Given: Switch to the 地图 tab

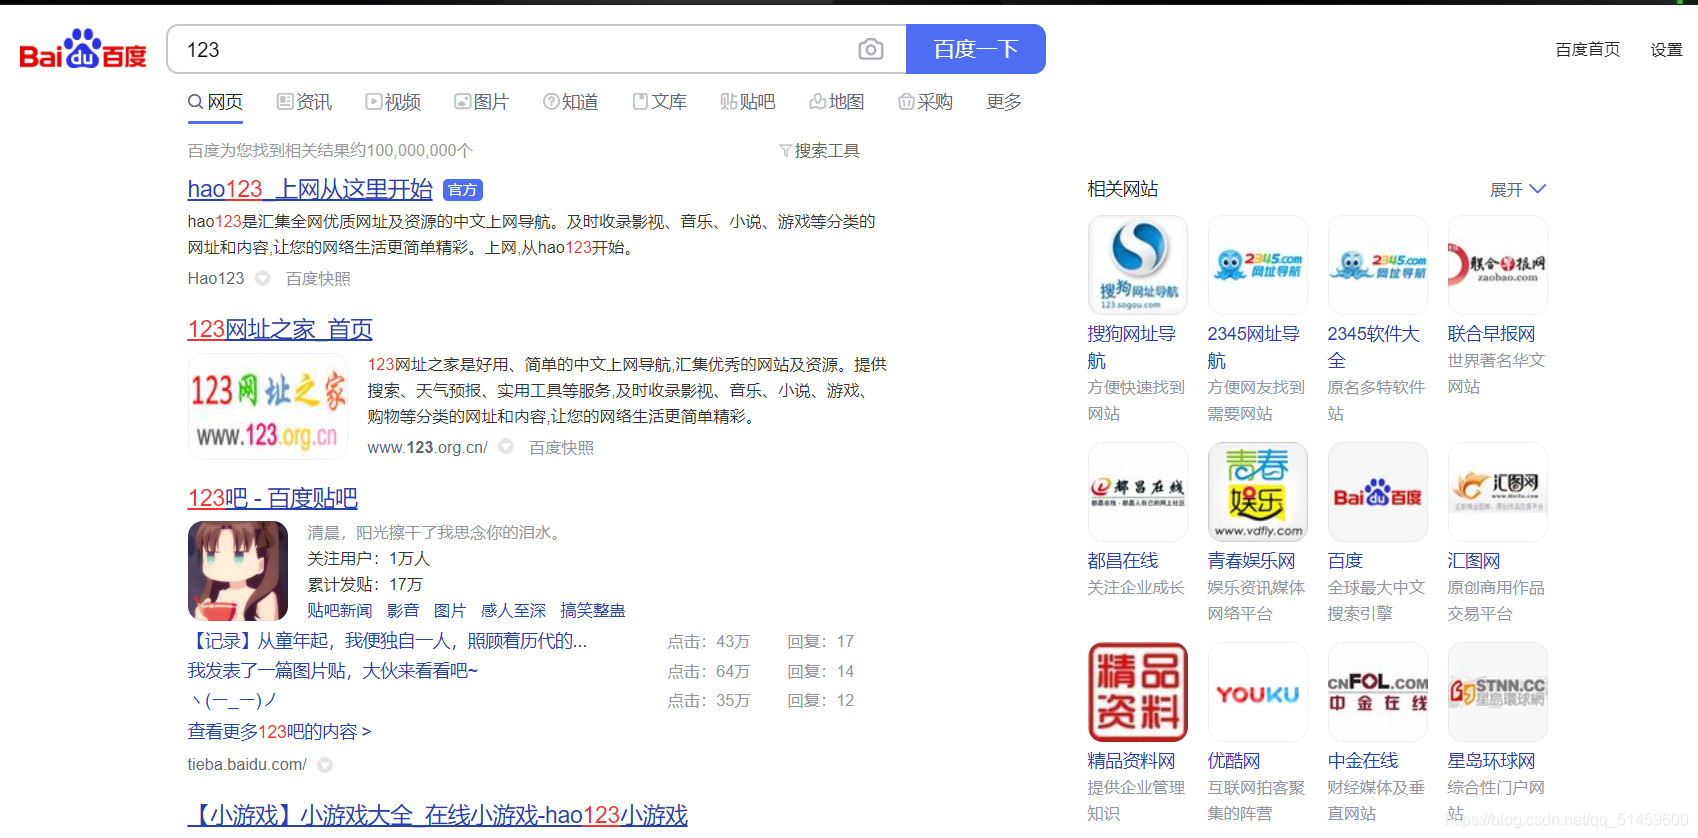Looking at the screenshot, I should [836, 102].
